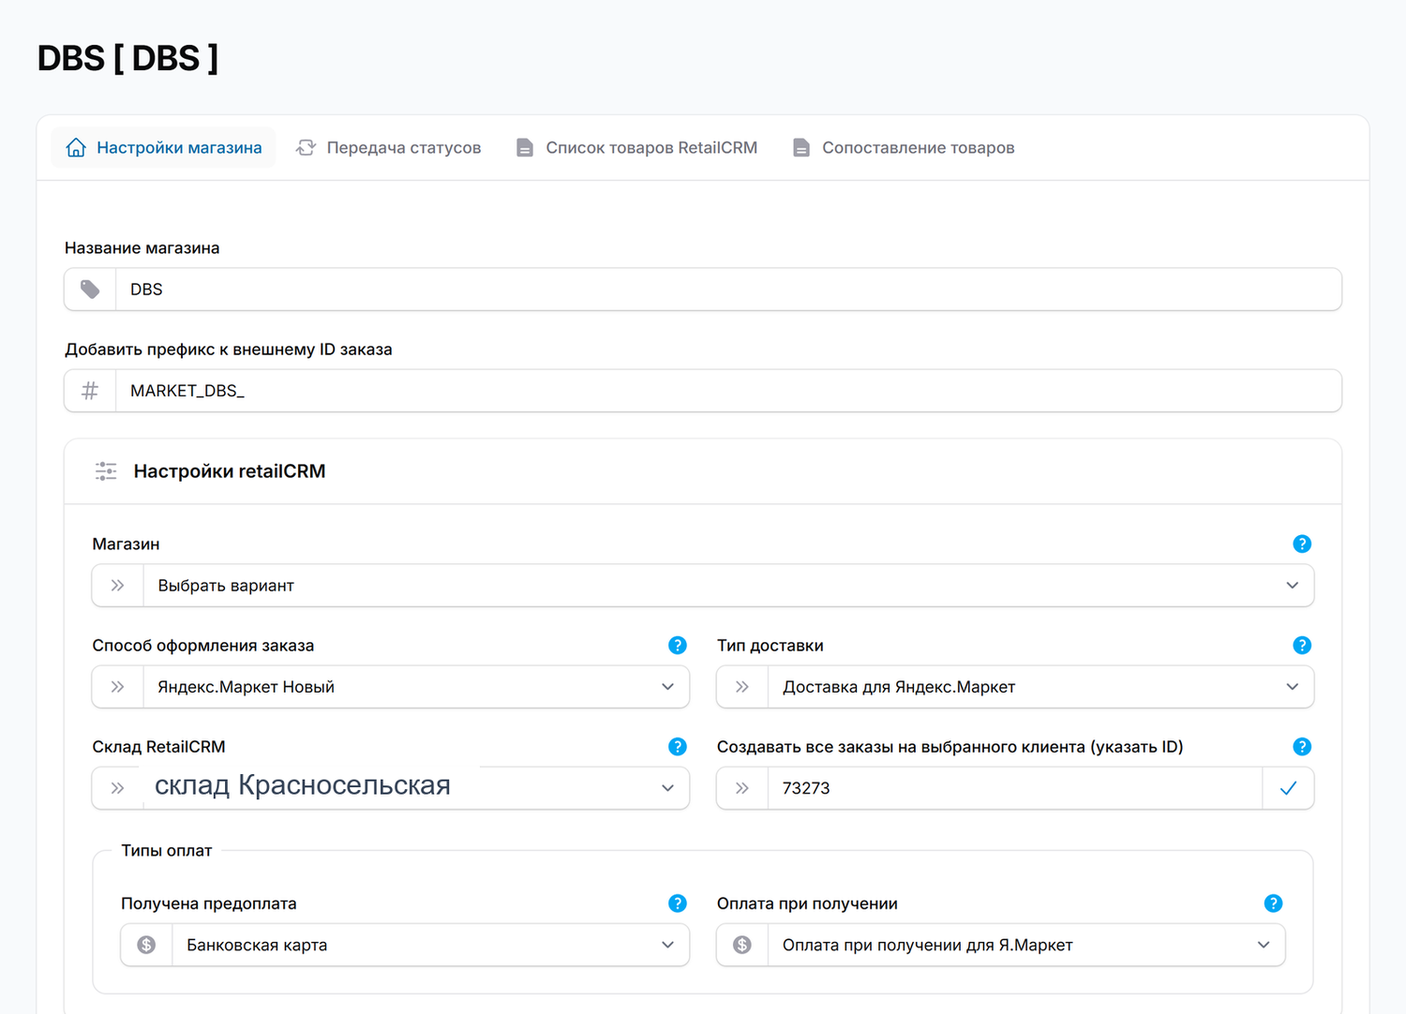The height and width of the screenshot is (1014, 1406).
Task: Click the double-chevron icon beside client ID 73273
Action: [742, 788]
